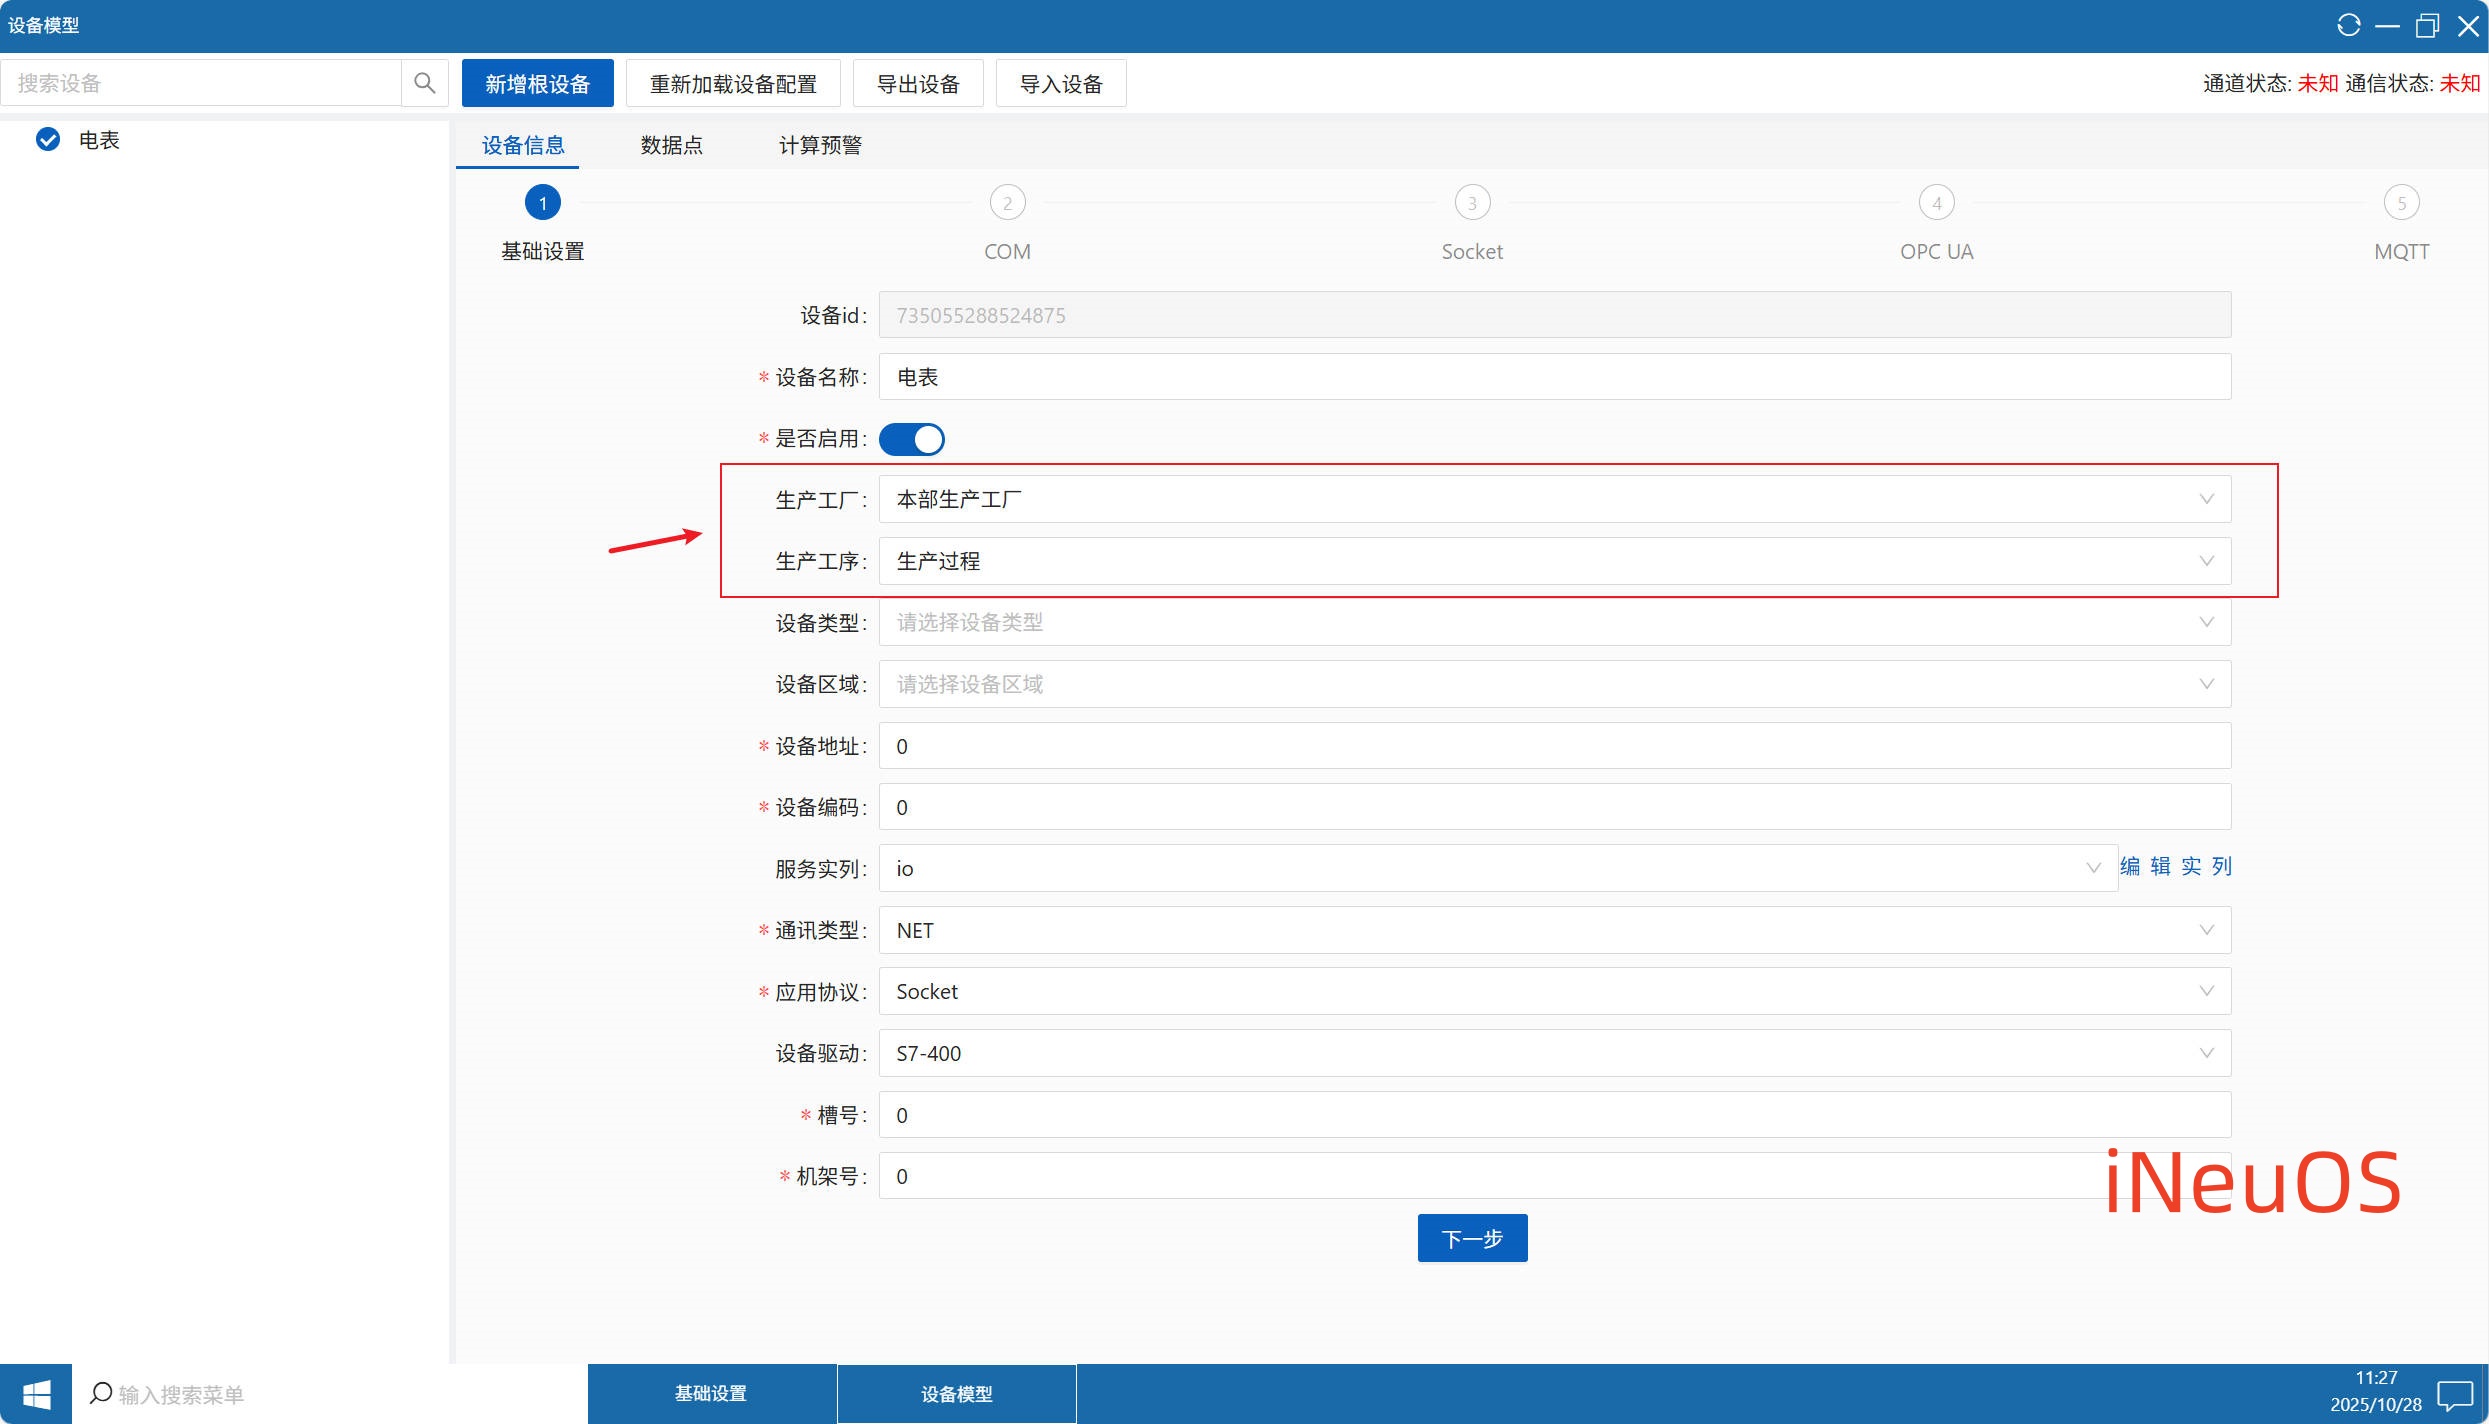Open the notification chat icon in taskbar
The height and width of the screenshot is (1424, 2489).
pyautogui.click(x=2455, y=1394)
